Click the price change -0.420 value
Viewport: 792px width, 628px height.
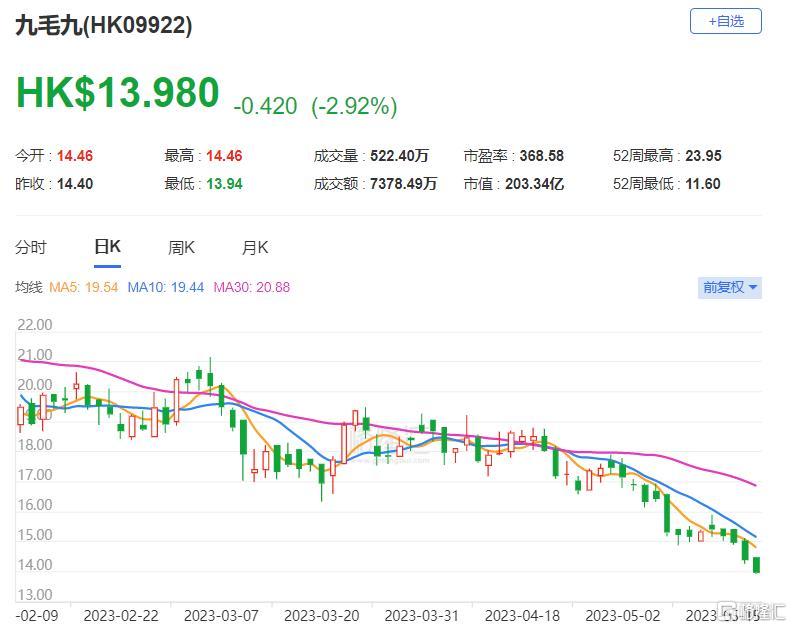click(x=265, y=106)
